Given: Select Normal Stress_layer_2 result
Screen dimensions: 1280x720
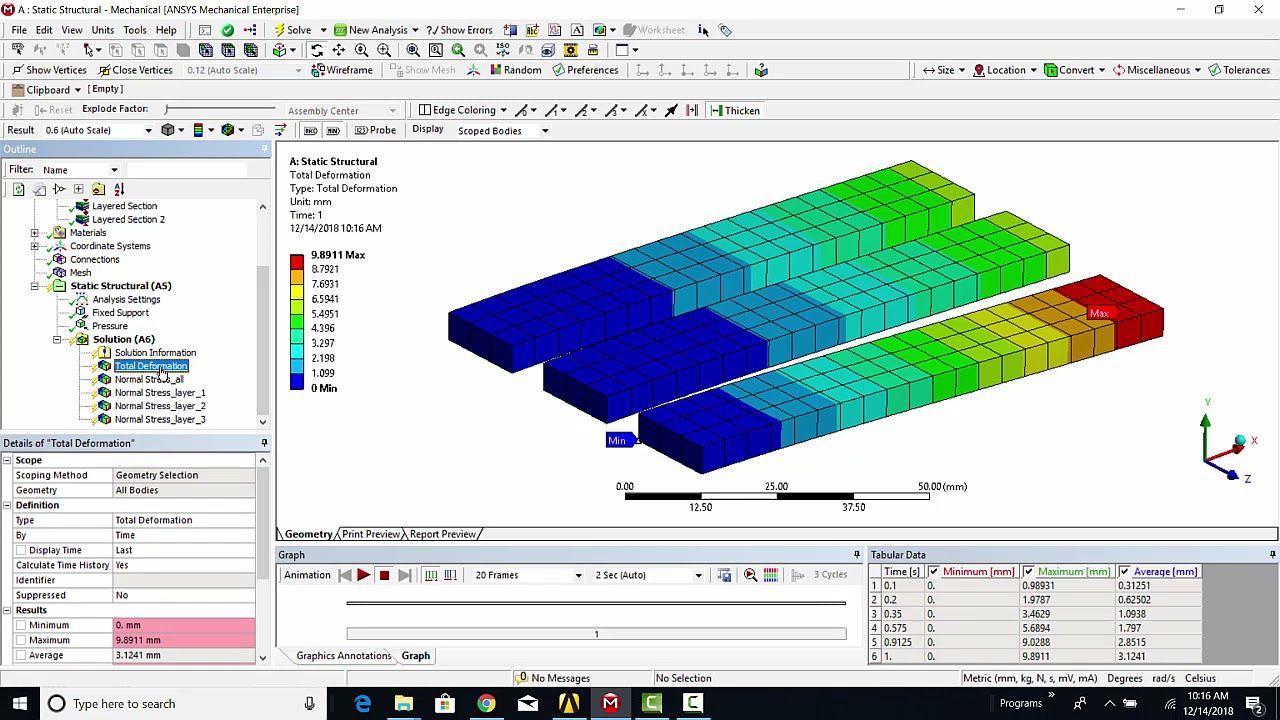Looking at the screenshot, I should coord(160,406).
